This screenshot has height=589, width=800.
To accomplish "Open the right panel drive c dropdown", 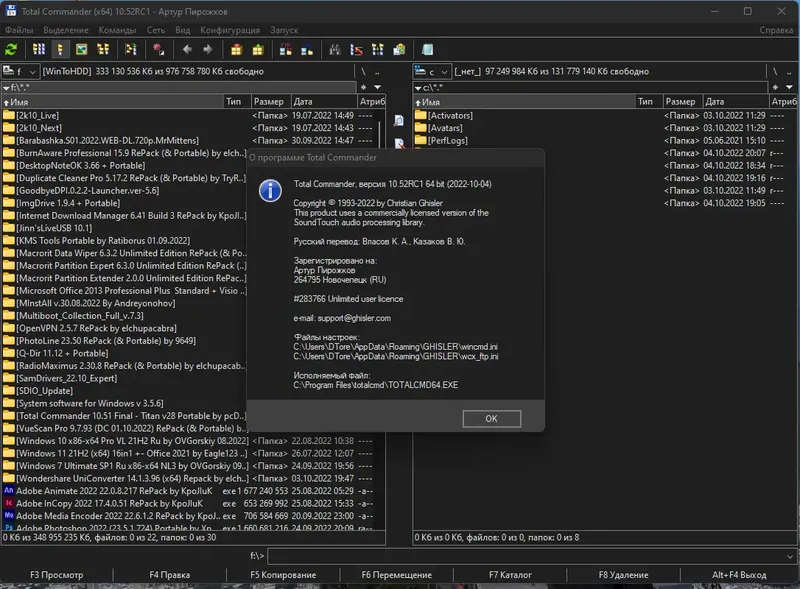I will [x=433, y=72].
